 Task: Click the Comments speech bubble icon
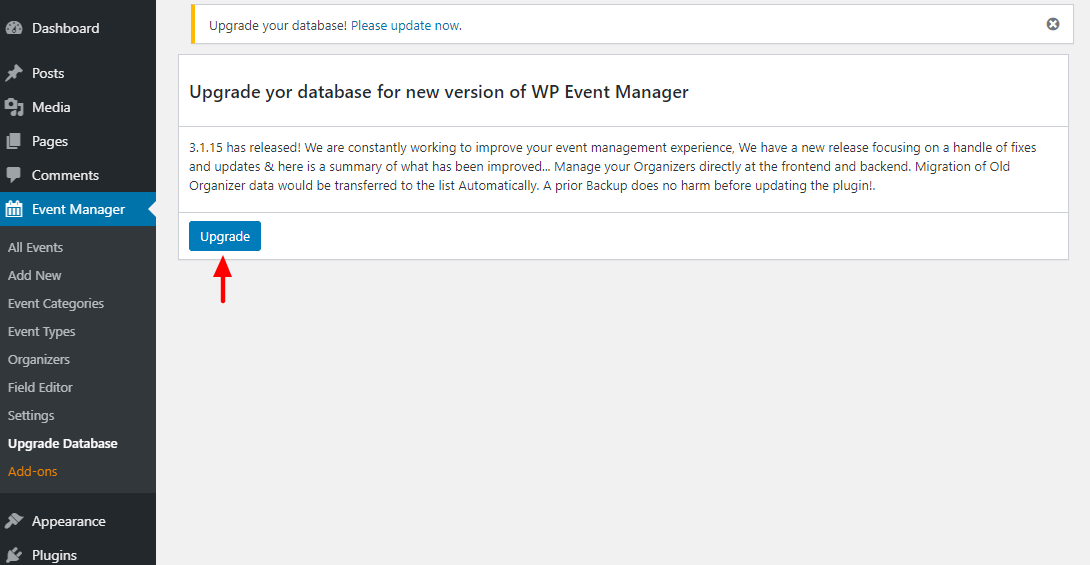coord(14,175)
